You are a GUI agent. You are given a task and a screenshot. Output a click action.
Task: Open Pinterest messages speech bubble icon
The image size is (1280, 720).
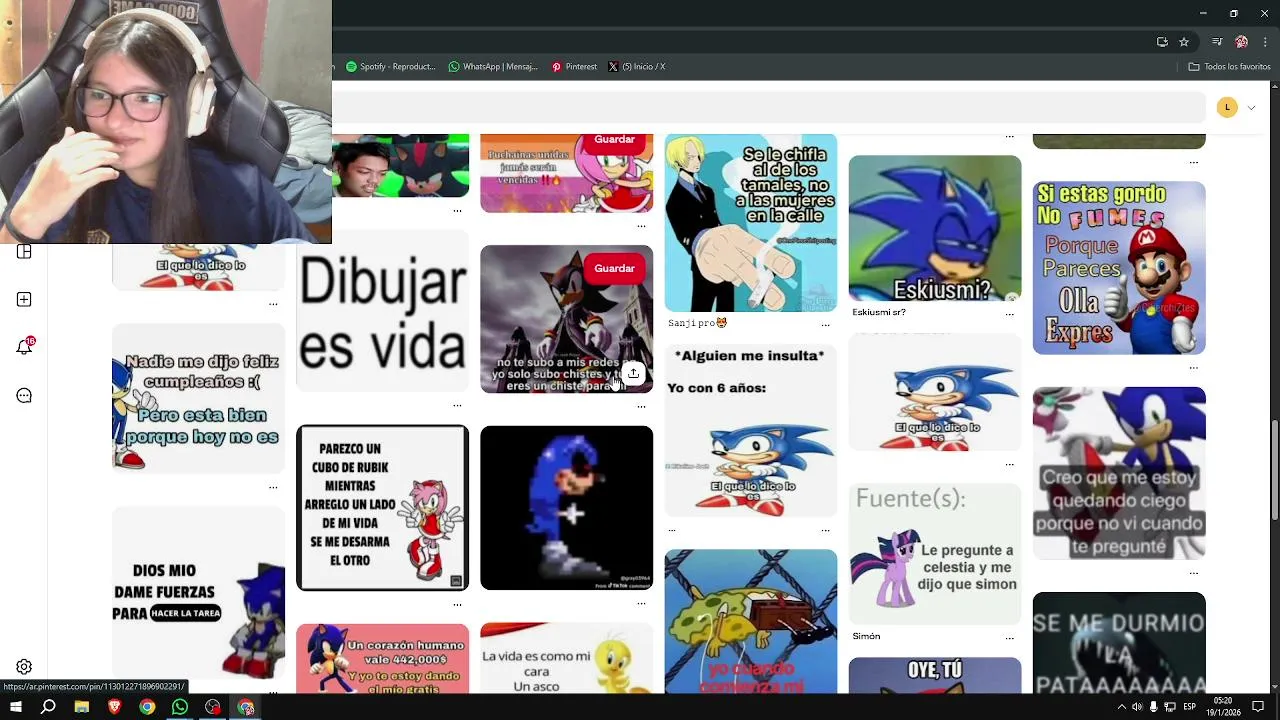[x=24, y=396]
